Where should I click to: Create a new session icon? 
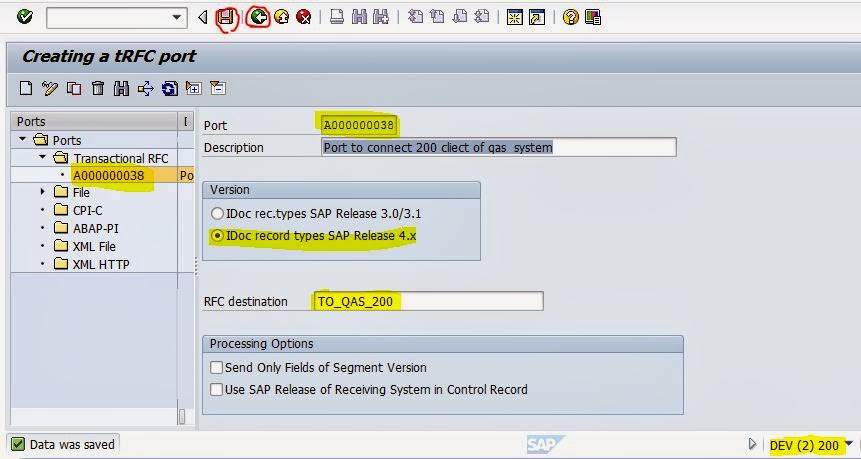tap(515, 18)
